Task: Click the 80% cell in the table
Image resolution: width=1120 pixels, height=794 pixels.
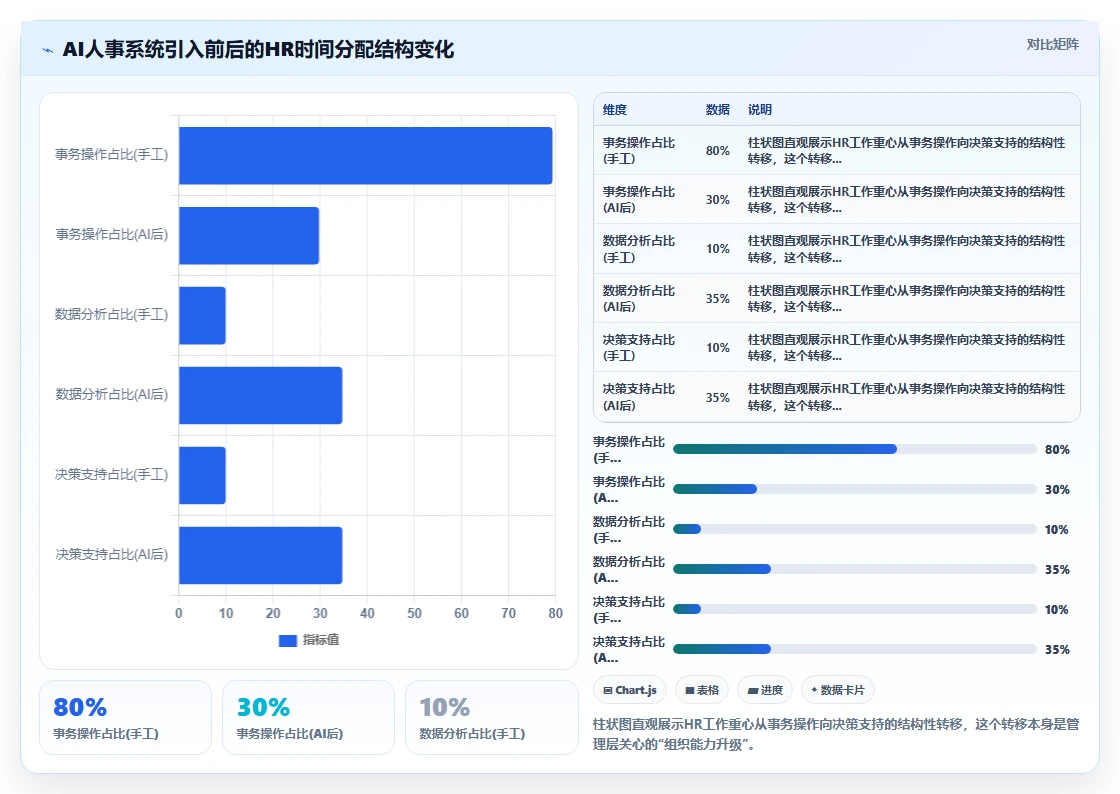Action: click(718, 151)
